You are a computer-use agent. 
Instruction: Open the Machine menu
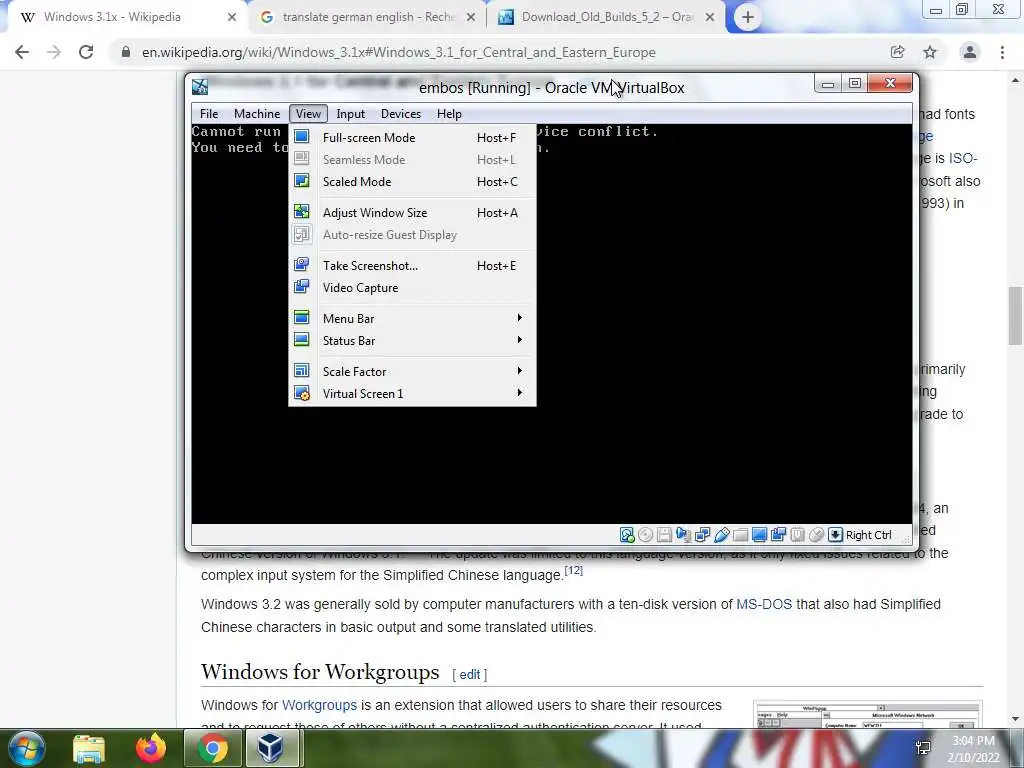pos(257,114)
